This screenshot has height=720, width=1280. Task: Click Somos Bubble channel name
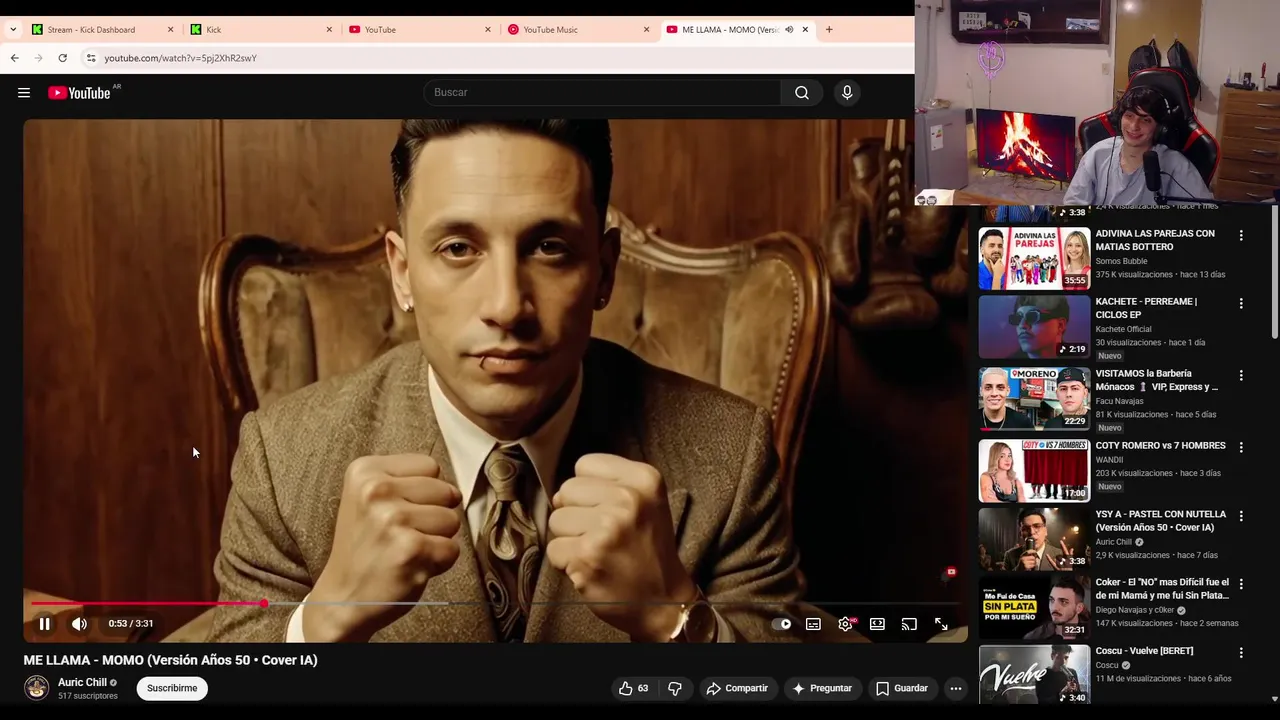(x=1121, y=261)
